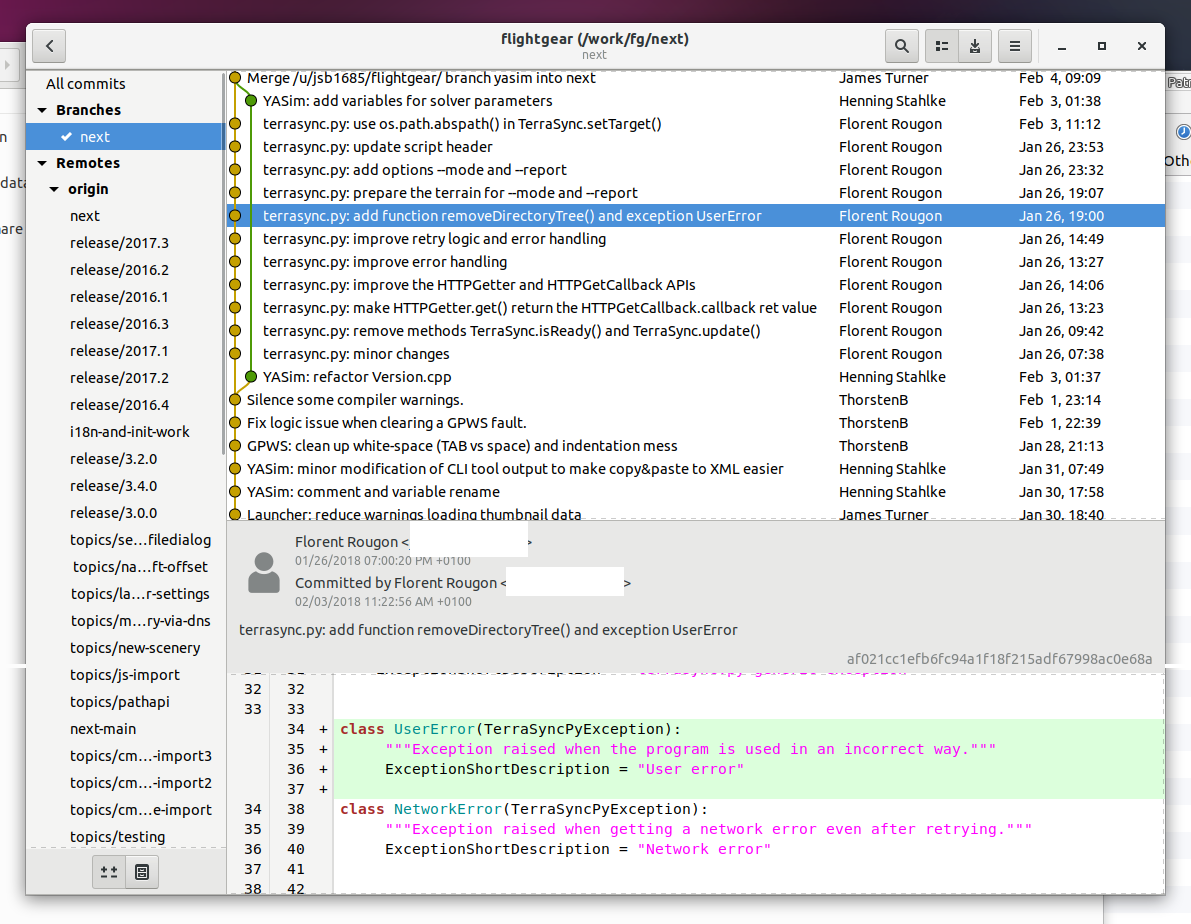Select branch release/2017.2
Image resolution: width=1191 pixels, height=924 pixels.
click(126, 378)
